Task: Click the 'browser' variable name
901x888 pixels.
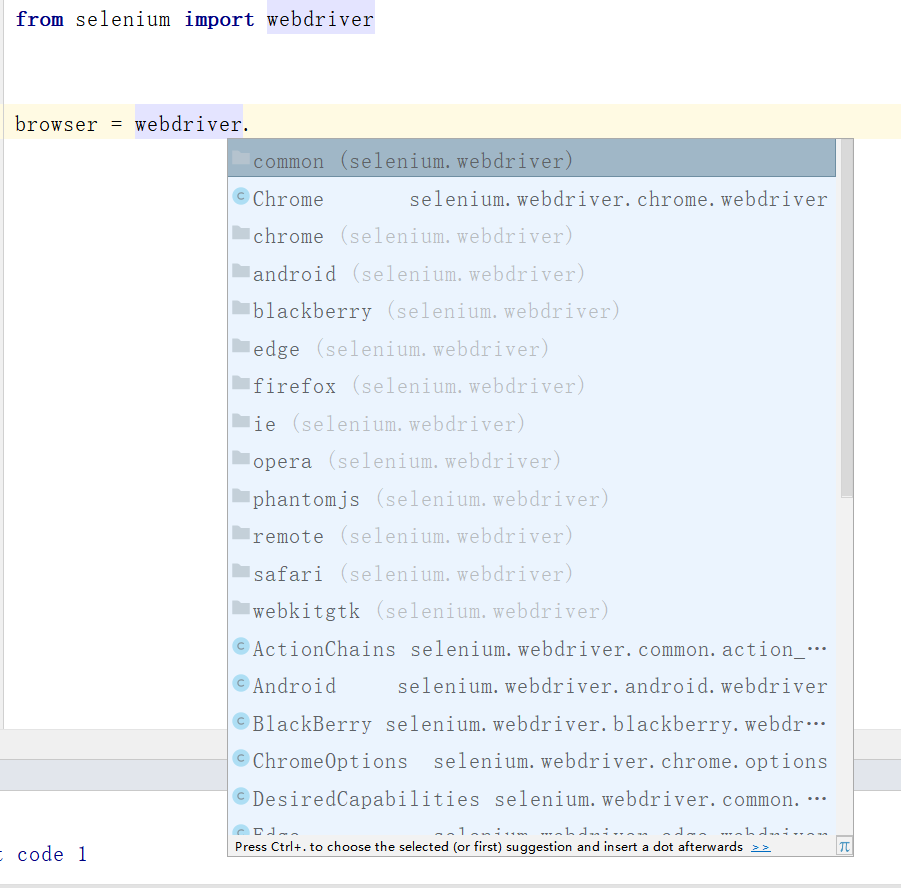Action: (x=56, y=124)
